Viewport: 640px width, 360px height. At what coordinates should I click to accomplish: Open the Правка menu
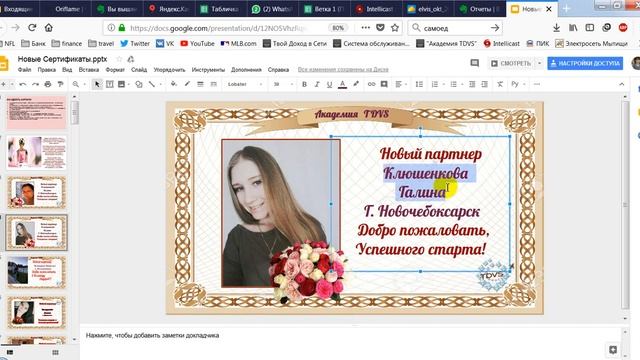coord(47,70)
